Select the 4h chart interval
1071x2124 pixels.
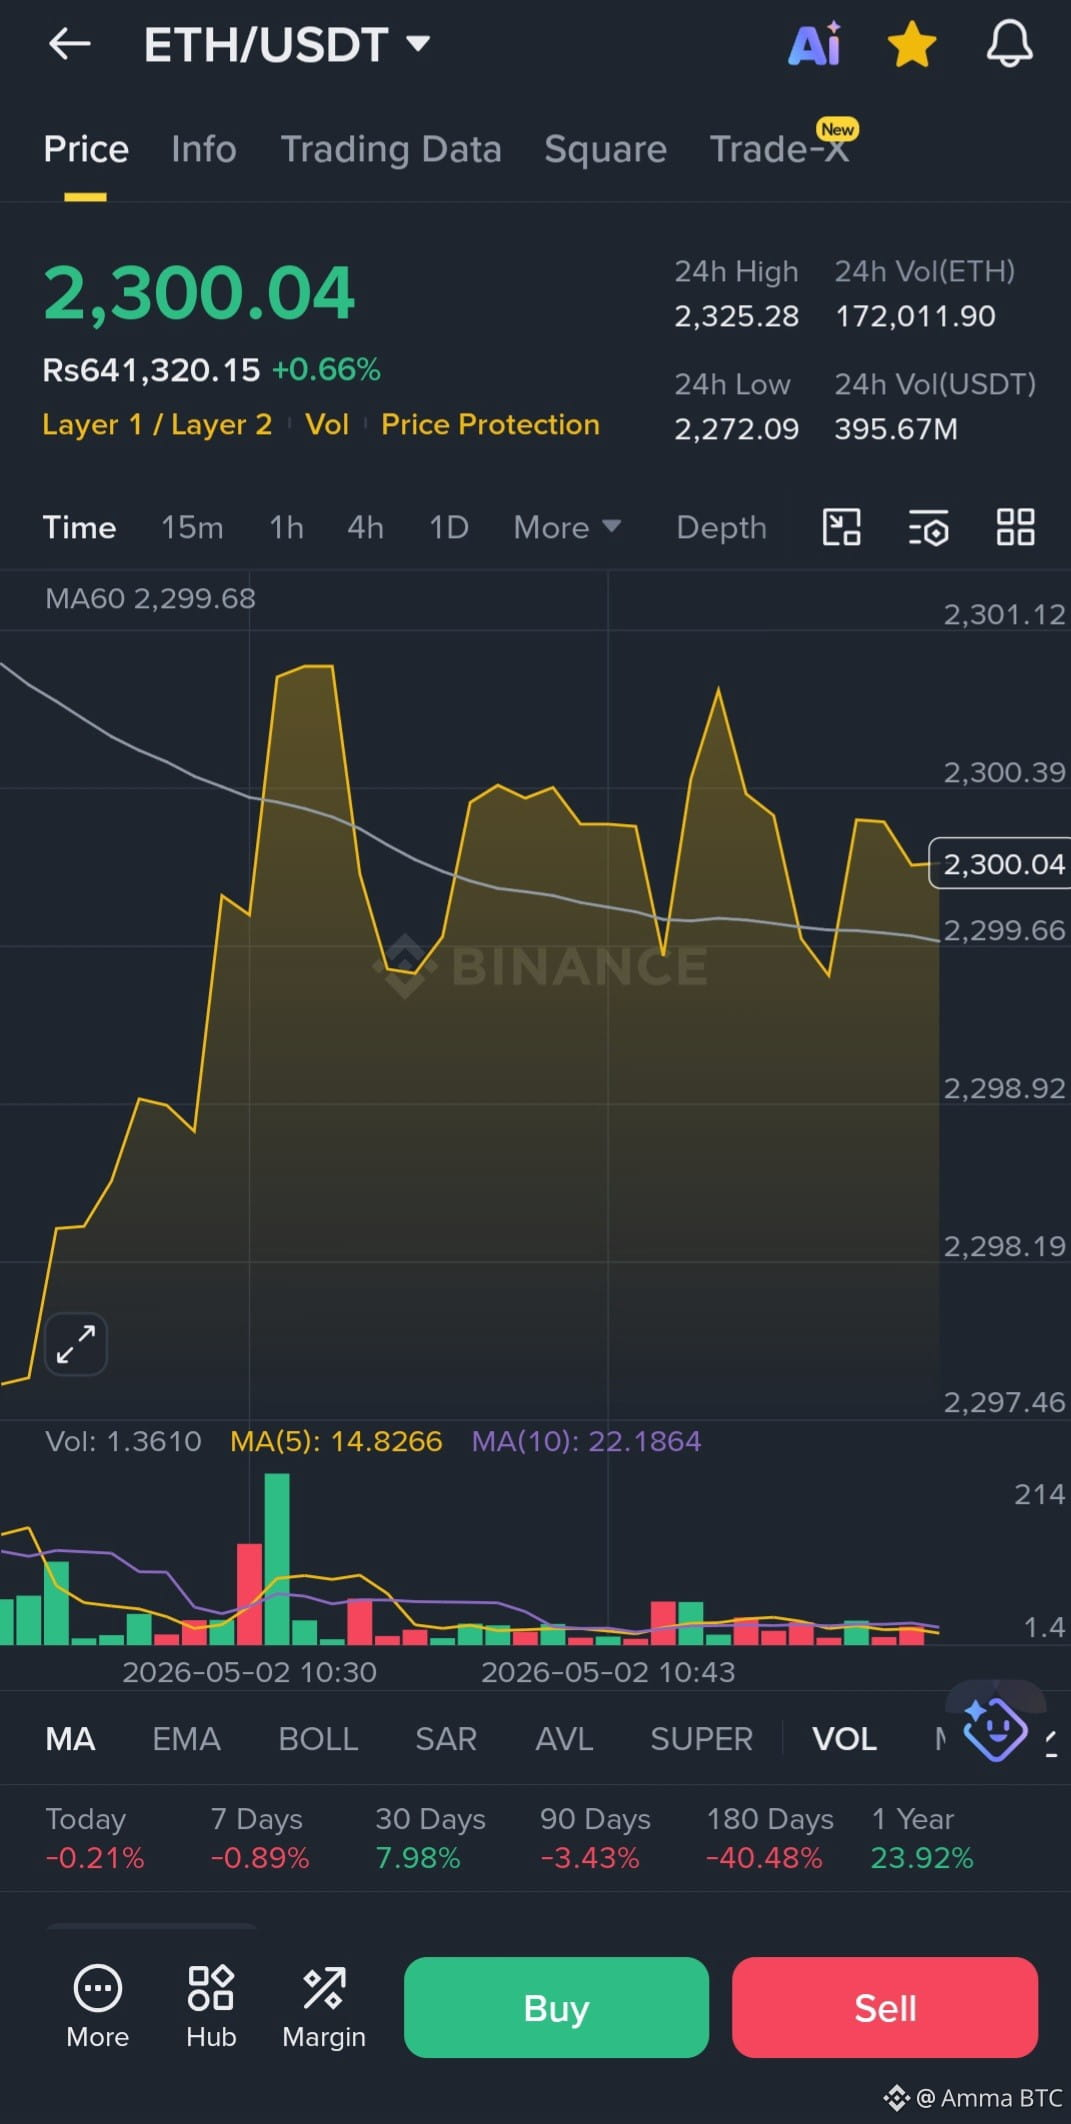click(365, 527)
